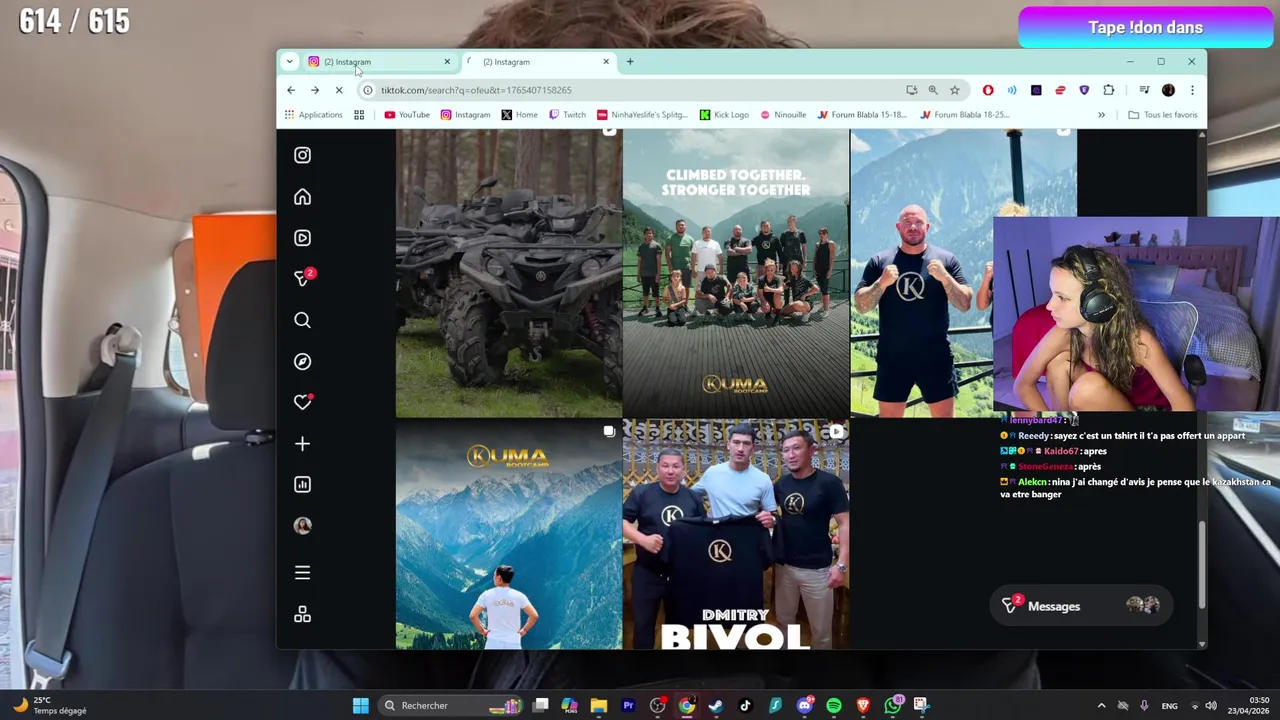Screen dimensions: 1280x720
Task: Open the Twitch bookmark
Action: pyautogui.click(x=567, y=115)
